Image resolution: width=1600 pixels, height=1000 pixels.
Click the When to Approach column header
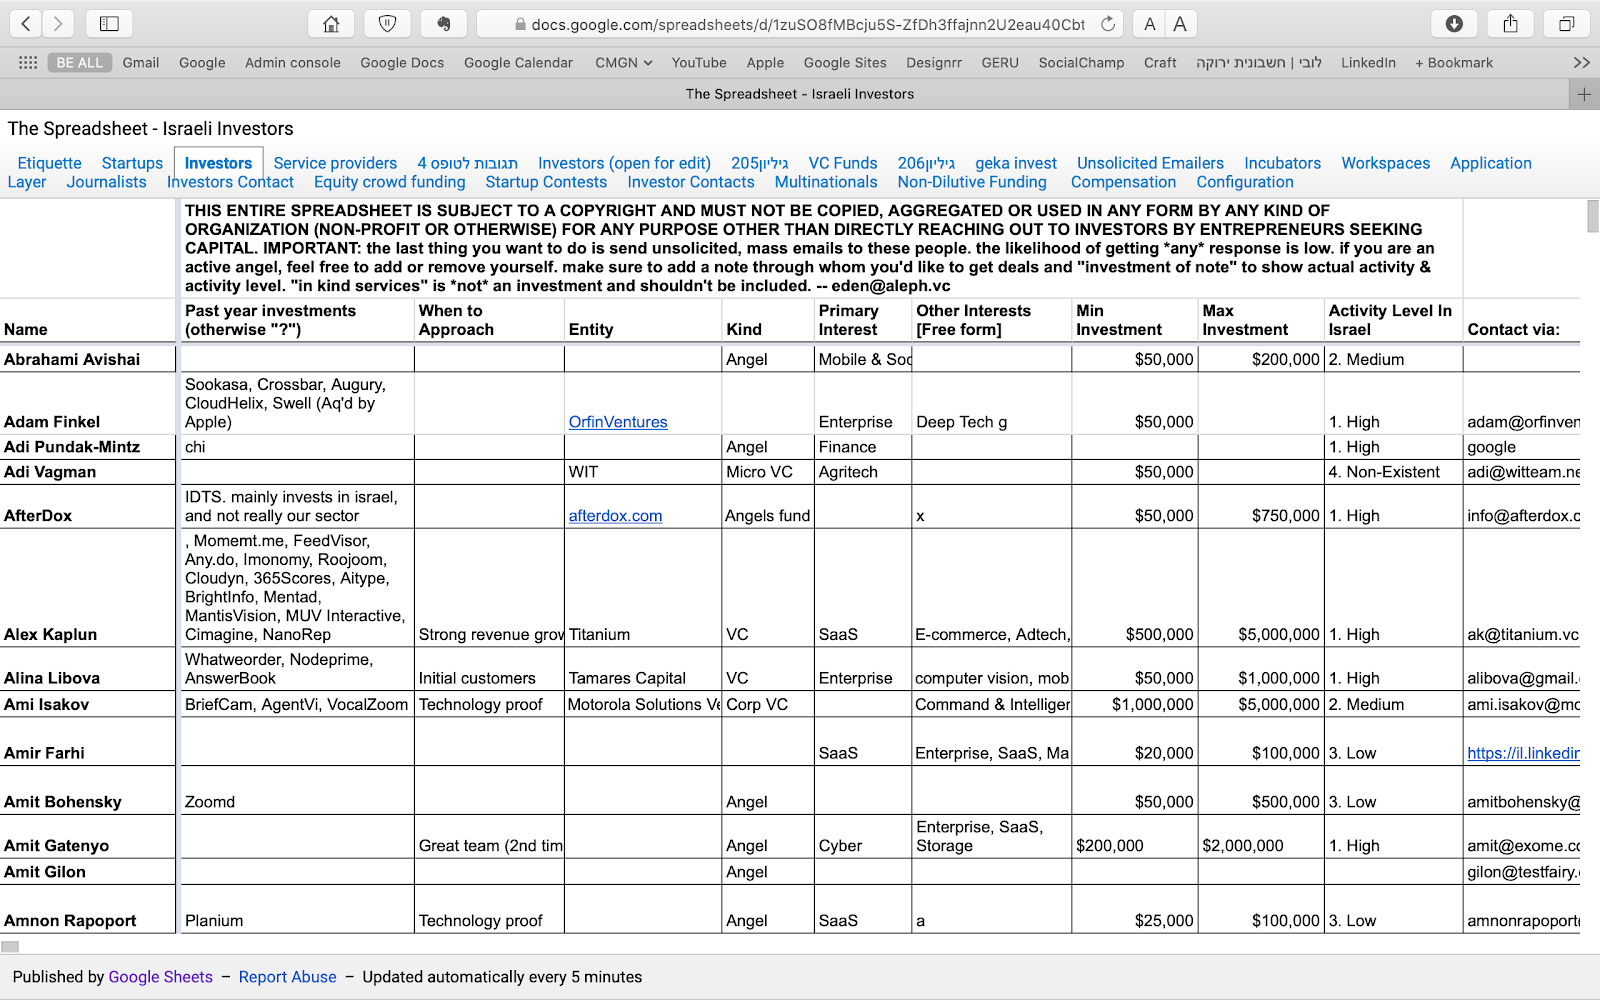click(489, 320)
